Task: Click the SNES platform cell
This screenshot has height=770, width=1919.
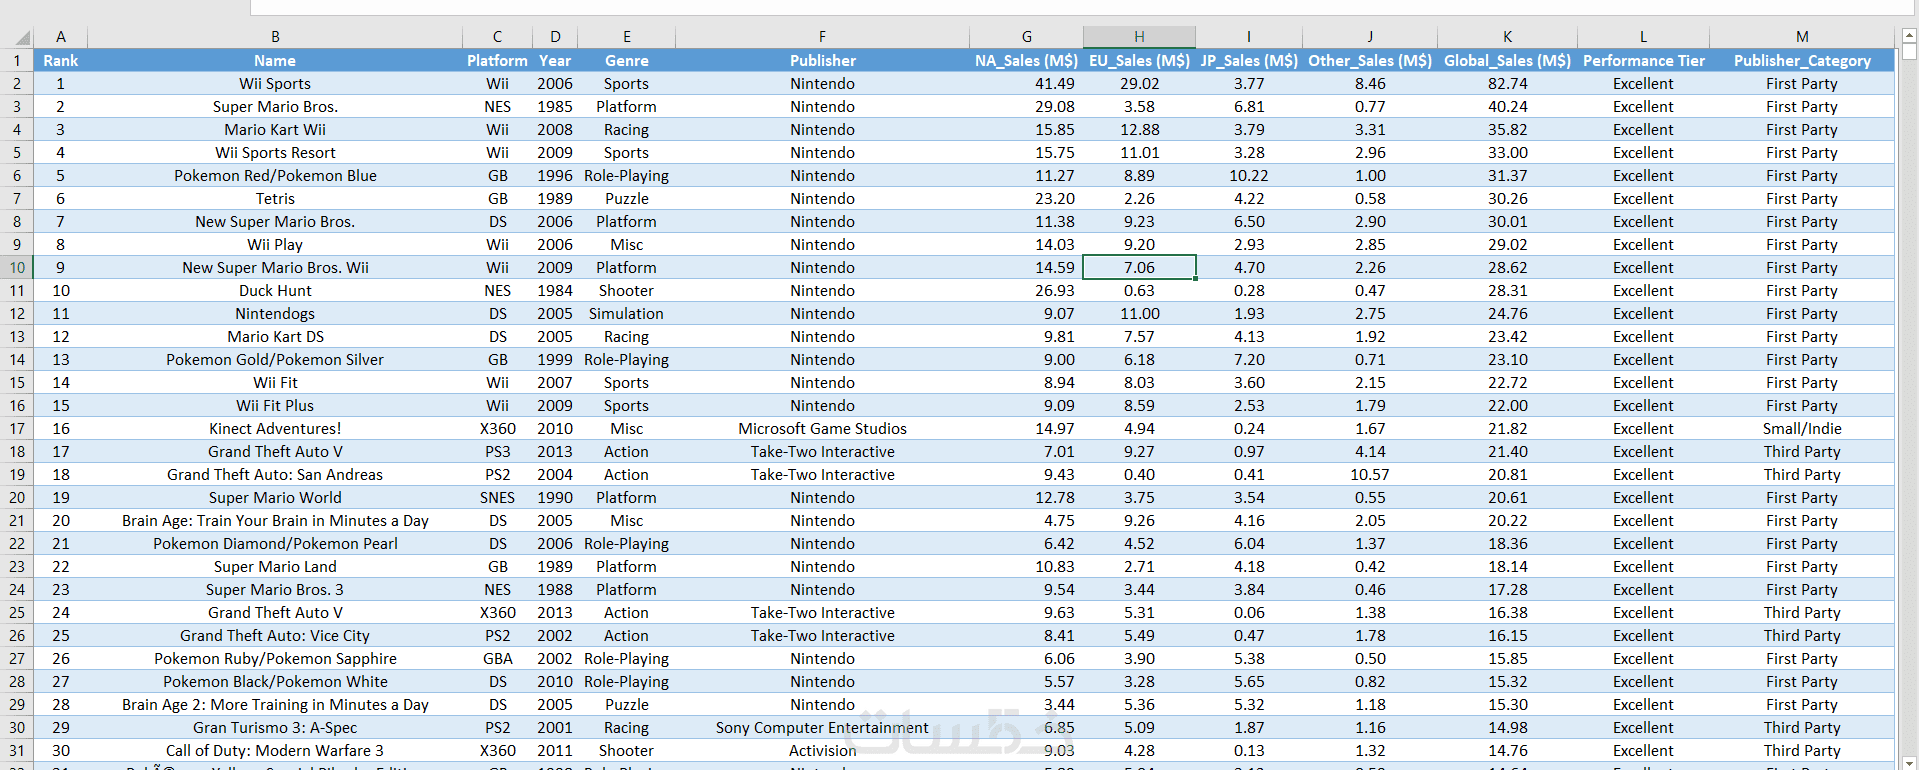Action: point(497,498)
